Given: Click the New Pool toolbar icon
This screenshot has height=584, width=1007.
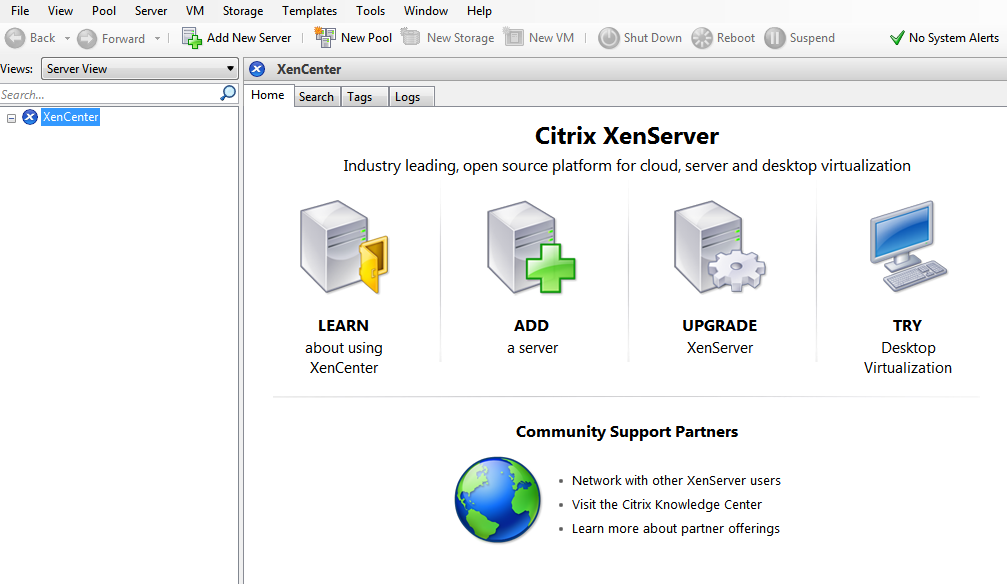Looking at the screenshot, I should pyautogui.click(x=325, y=38).
